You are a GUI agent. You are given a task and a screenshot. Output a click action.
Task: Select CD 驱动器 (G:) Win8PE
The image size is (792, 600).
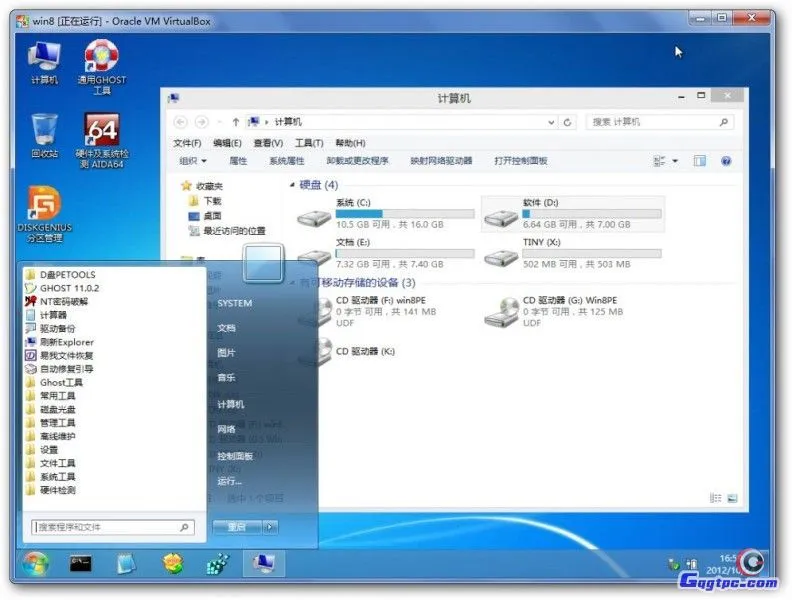[554, 311]
